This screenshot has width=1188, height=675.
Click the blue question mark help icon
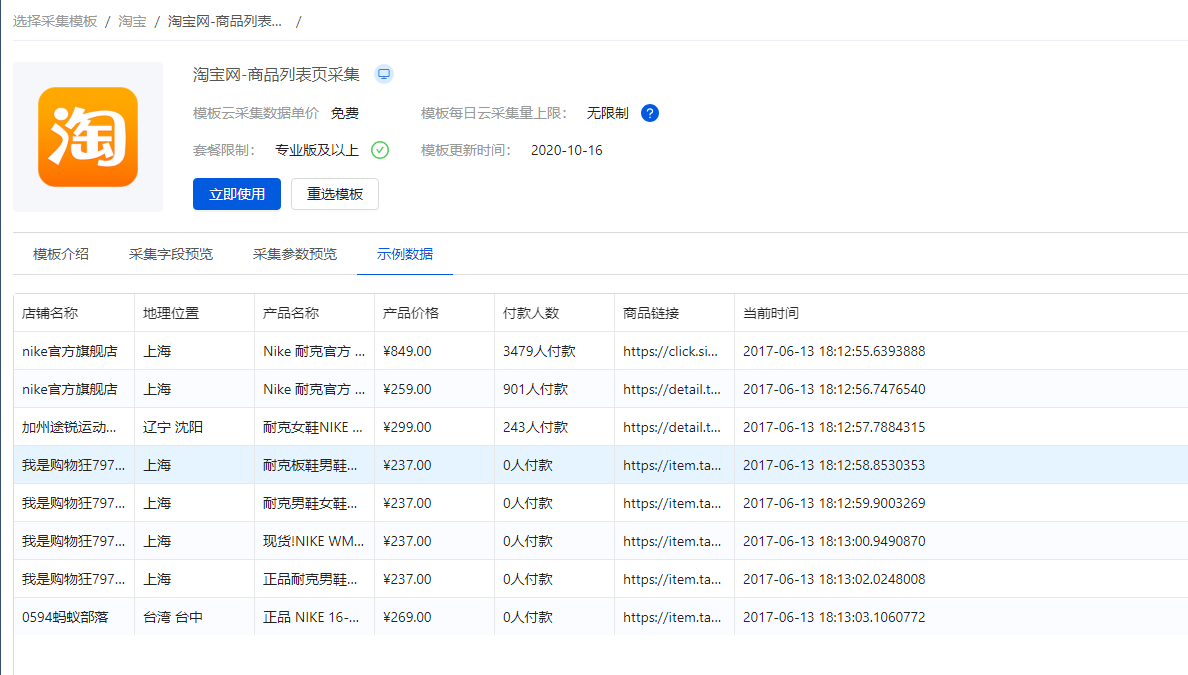click(649, 113)
